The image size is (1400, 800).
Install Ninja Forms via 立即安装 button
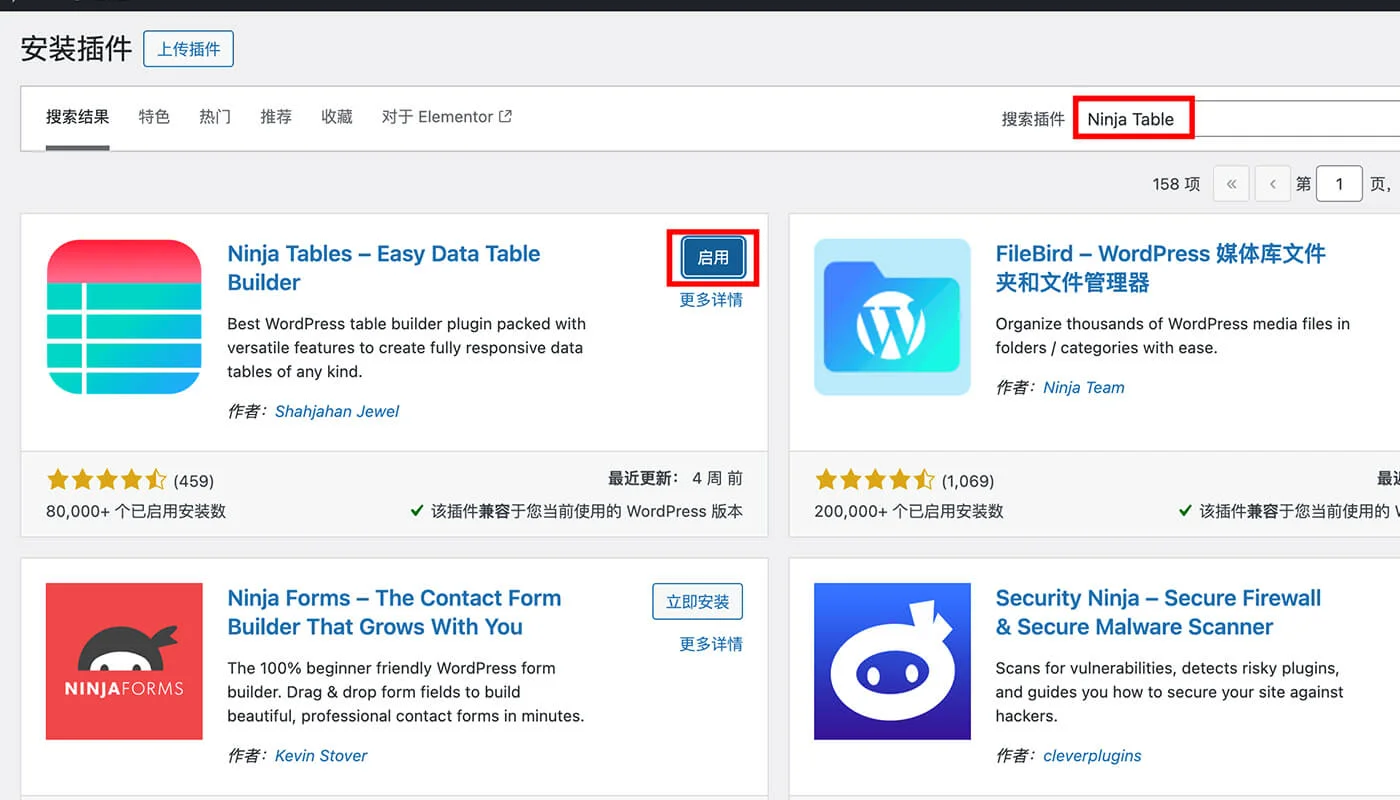tap(697, 601)
